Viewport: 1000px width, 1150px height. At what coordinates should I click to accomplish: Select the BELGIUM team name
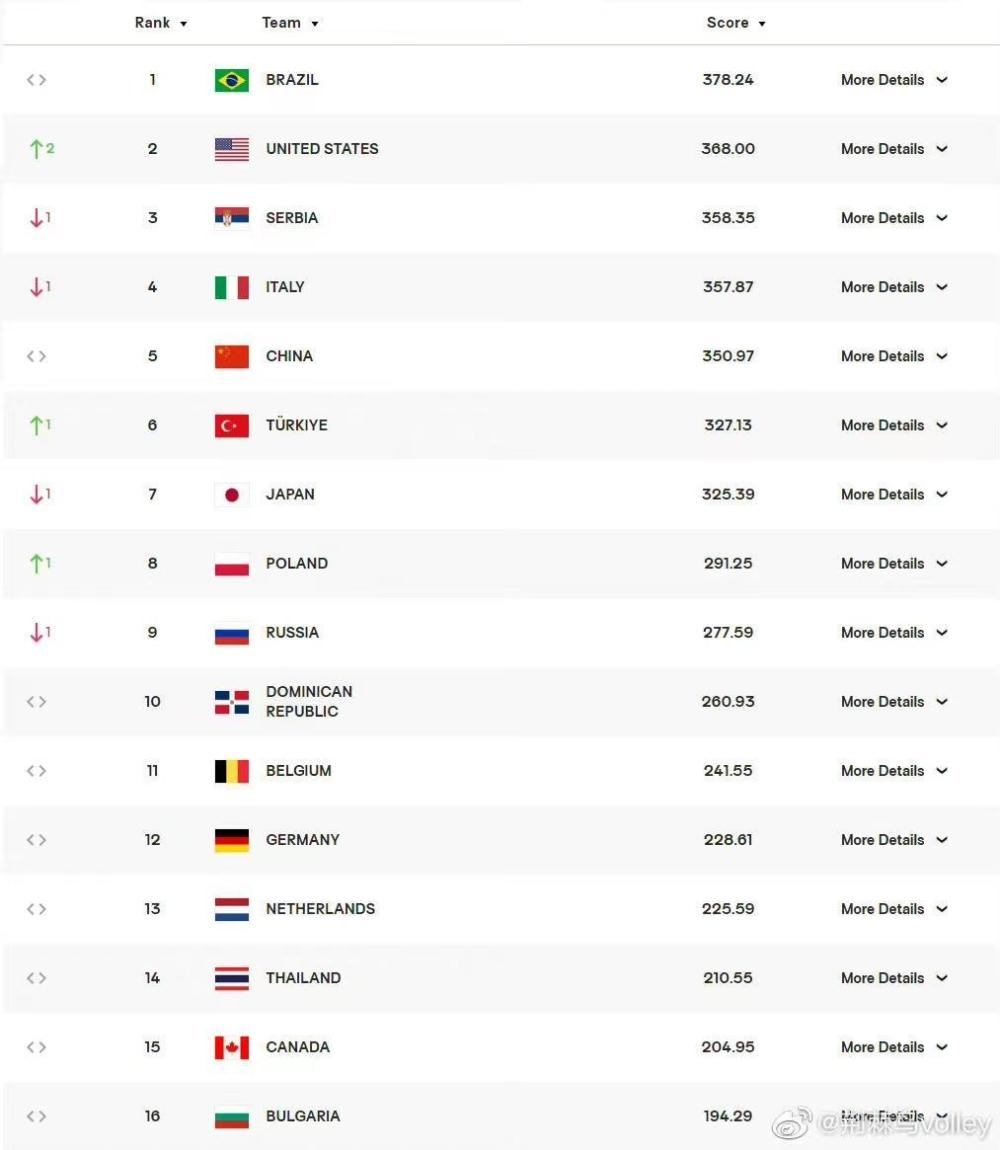(x=298, y=771)
